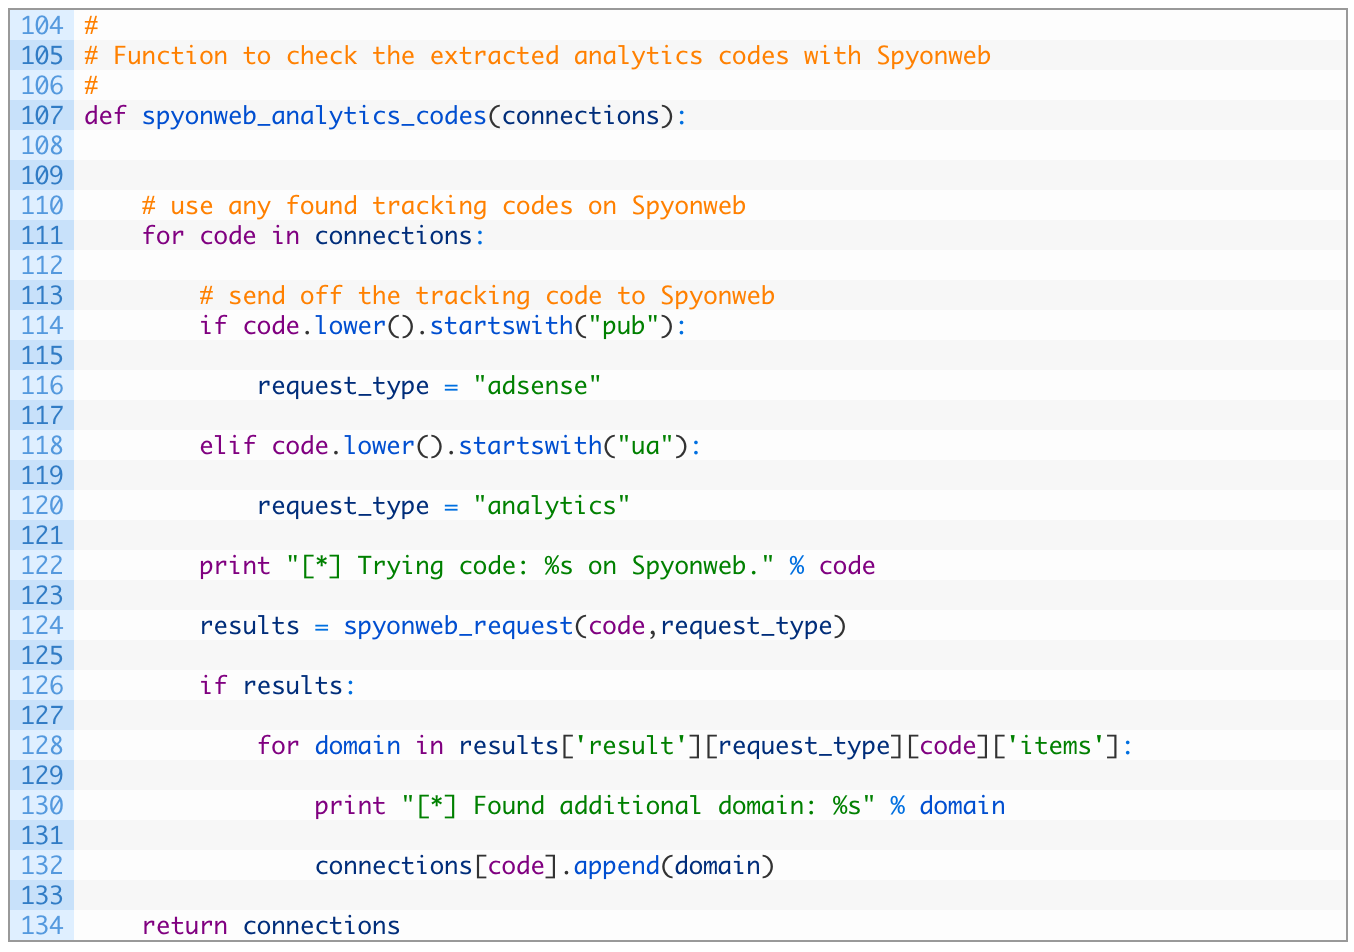Click line number 128 in the gutter
The height and width of the screenshot is (952, 1354).
click(x=42, y=745)
